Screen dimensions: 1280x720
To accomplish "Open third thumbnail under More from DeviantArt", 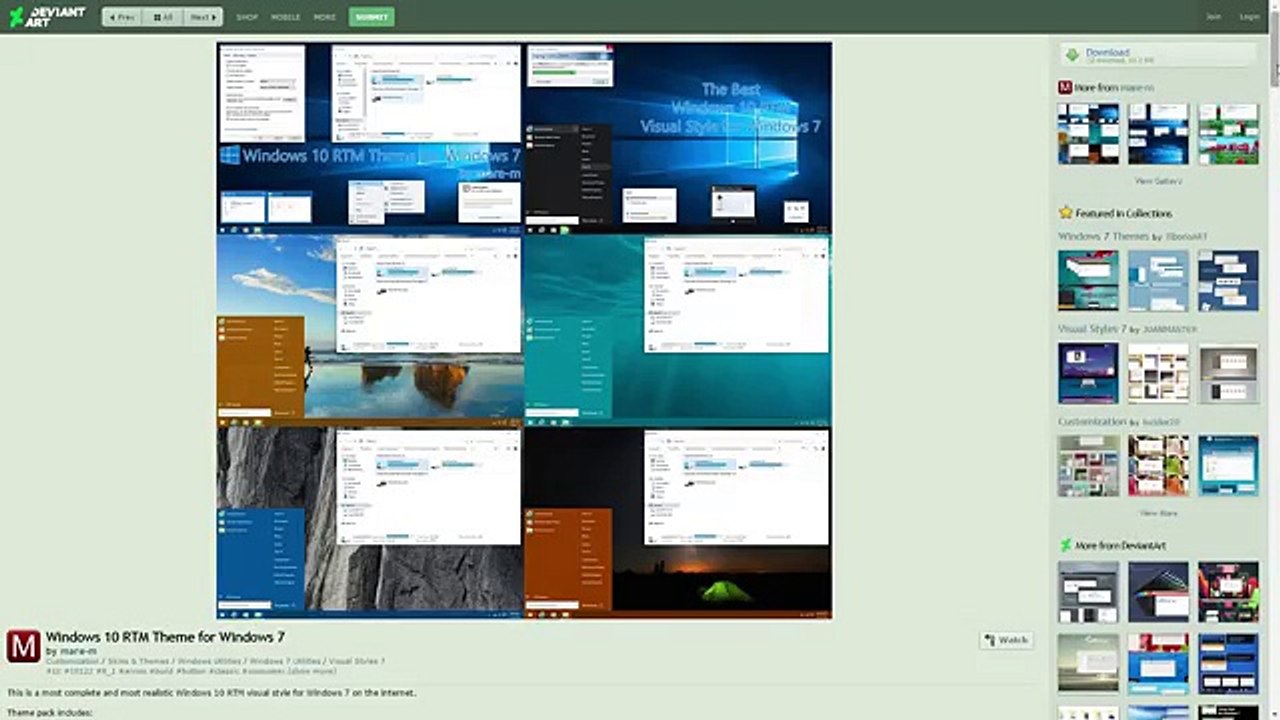I will point(1228,592).
